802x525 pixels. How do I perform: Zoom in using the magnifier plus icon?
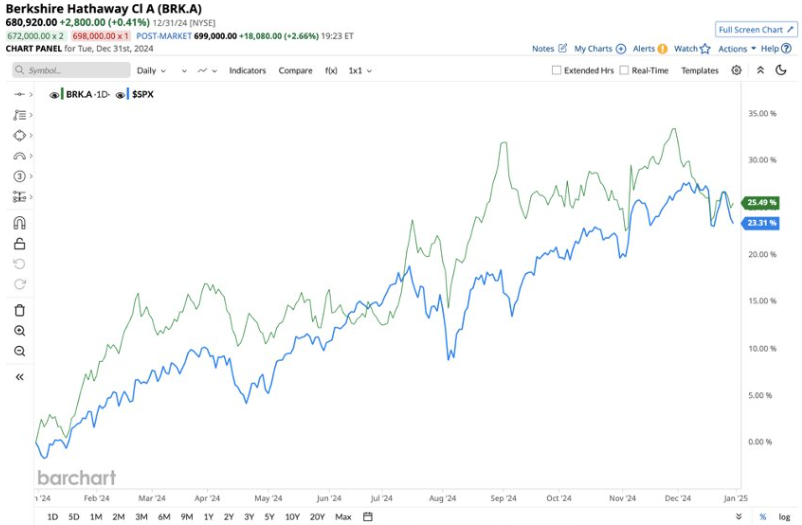pyautogui.click(x=19, y=330)
